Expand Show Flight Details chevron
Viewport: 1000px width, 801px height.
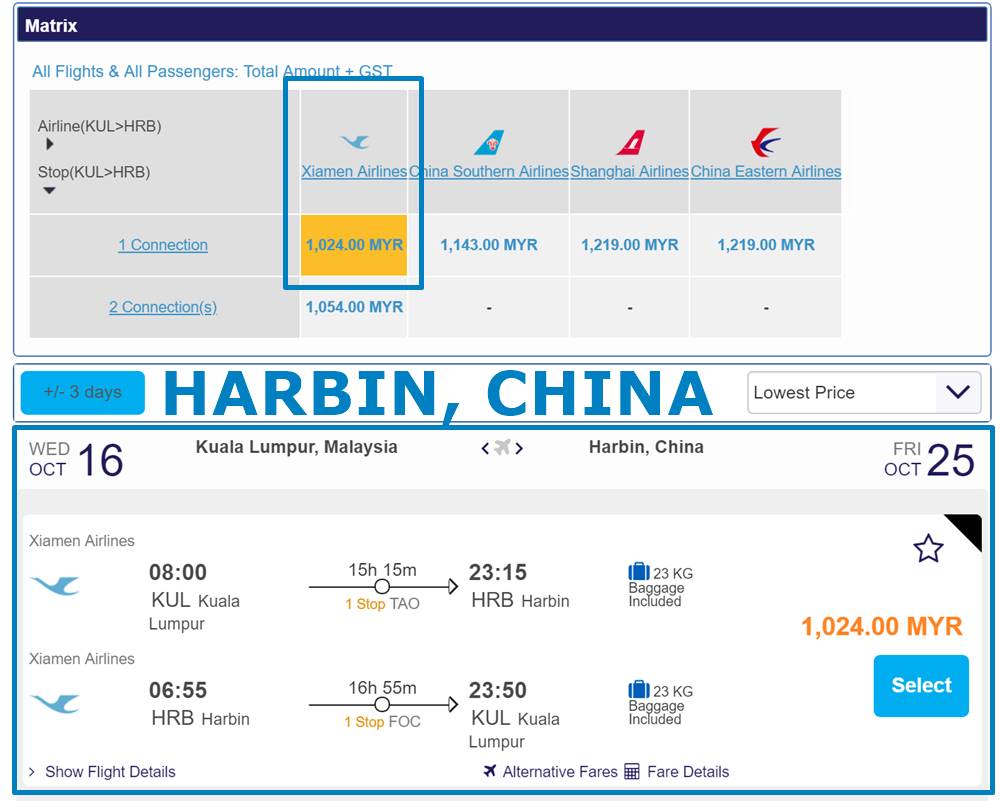(x=32, y=772)
